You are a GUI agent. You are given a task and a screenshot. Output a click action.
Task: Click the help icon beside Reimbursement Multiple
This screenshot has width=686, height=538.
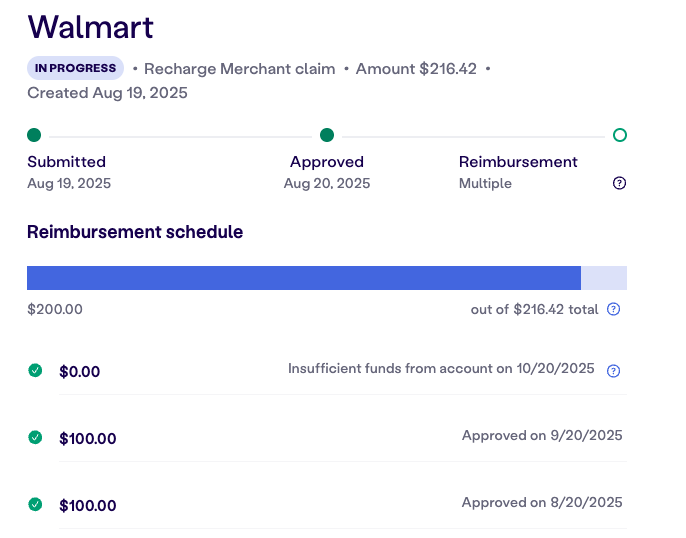coord(619,183)
